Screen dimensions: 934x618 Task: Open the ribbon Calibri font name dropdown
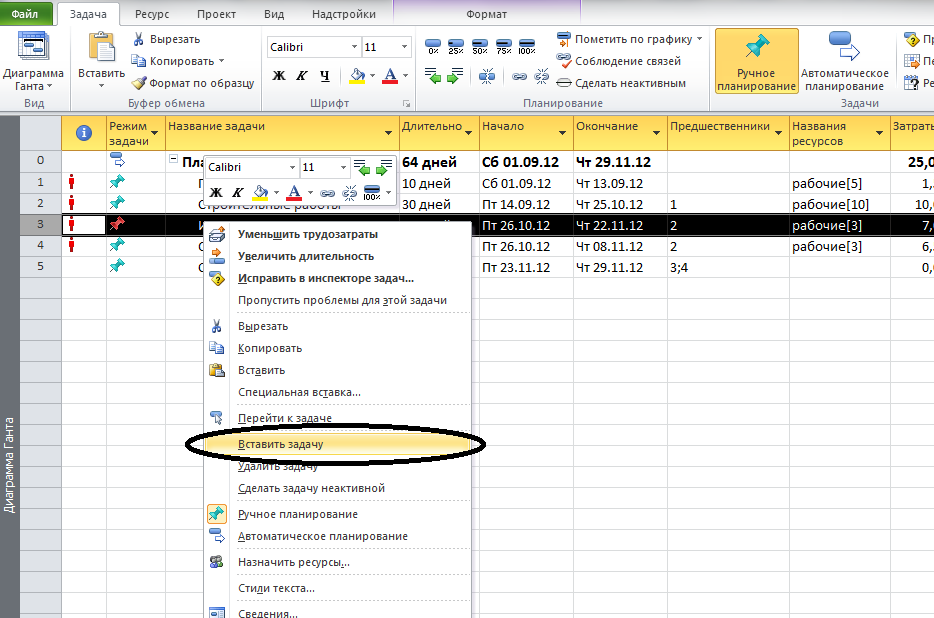click(x=354, y=47)
